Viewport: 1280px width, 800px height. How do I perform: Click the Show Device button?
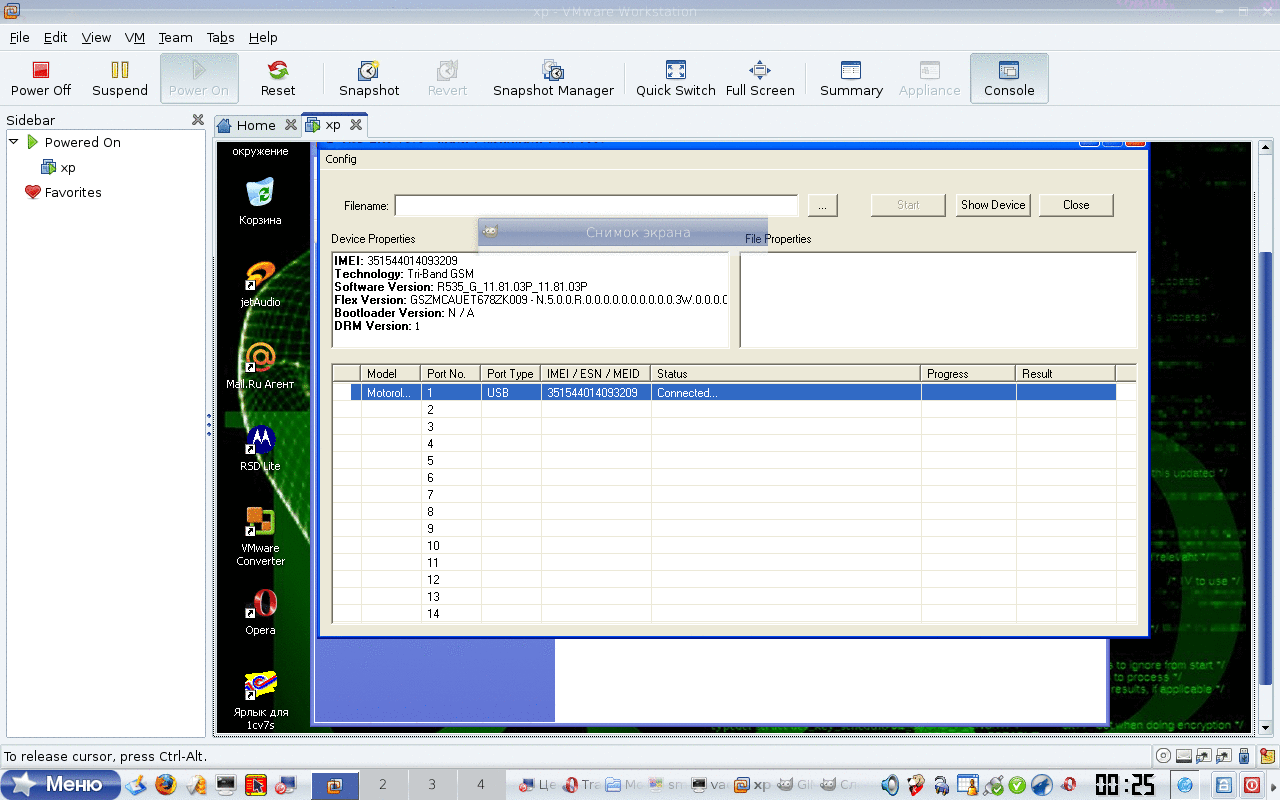(x=993, y=205)
